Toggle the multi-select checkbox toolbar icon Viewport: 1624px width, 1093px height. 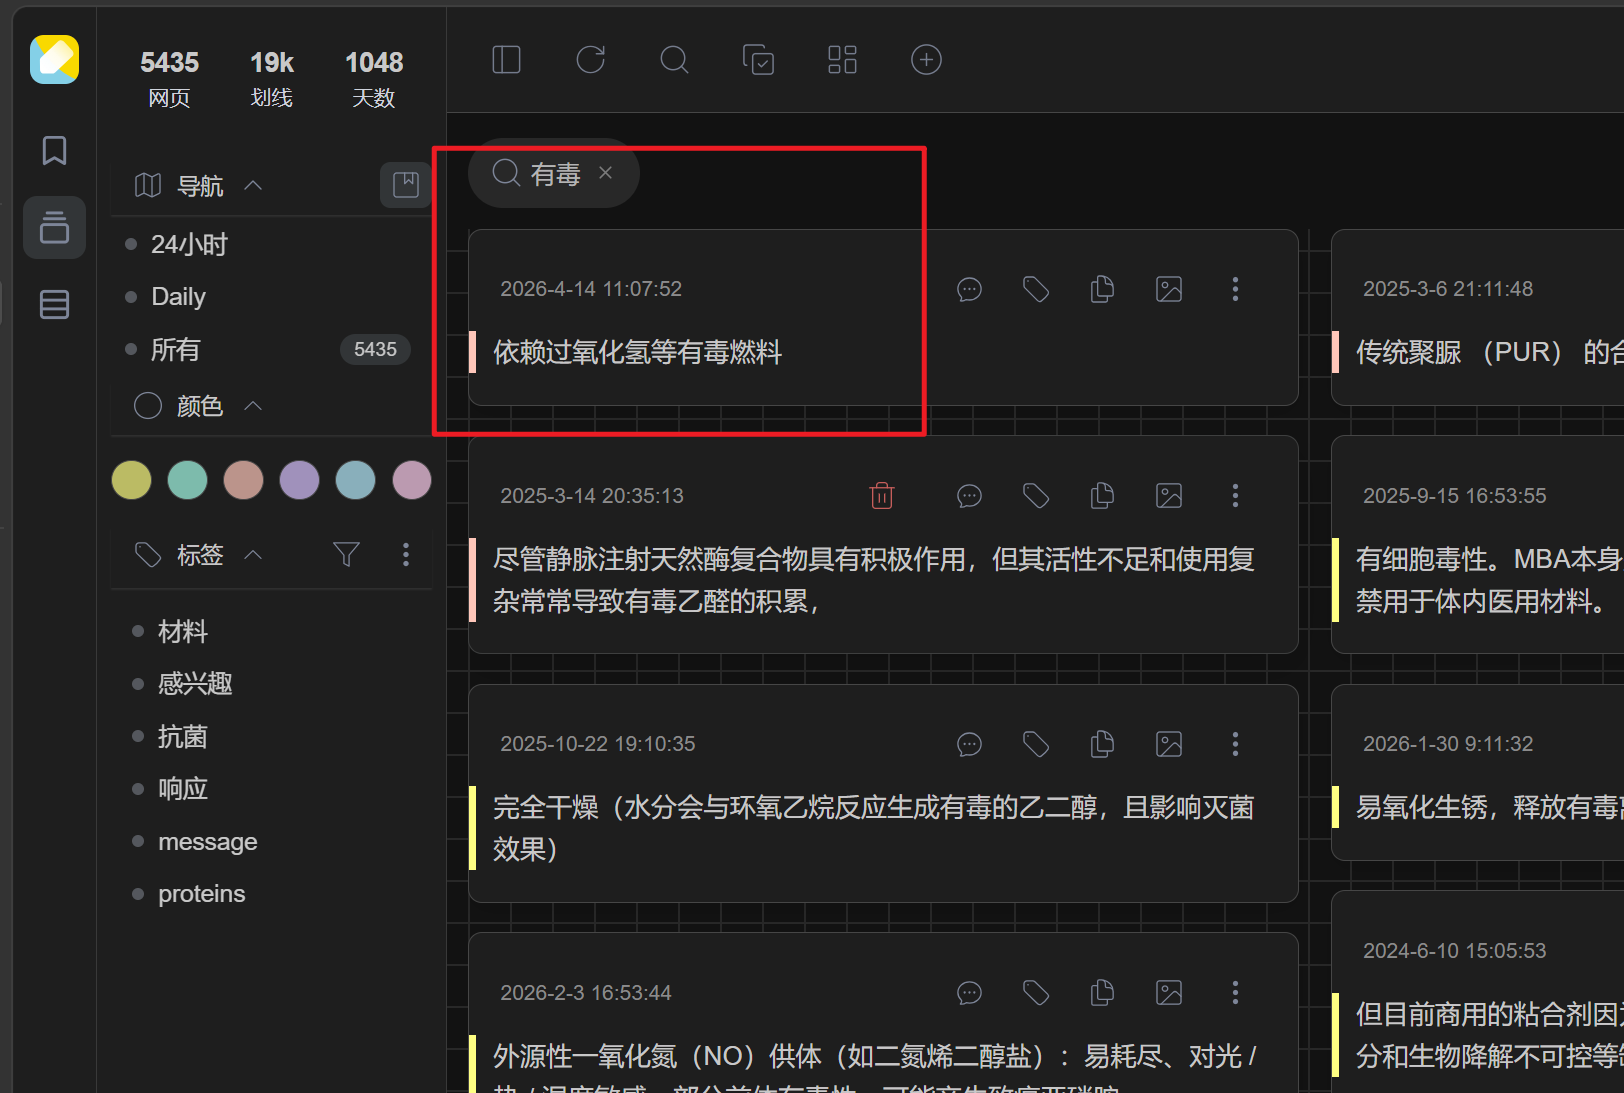click(x=758, y=60)
